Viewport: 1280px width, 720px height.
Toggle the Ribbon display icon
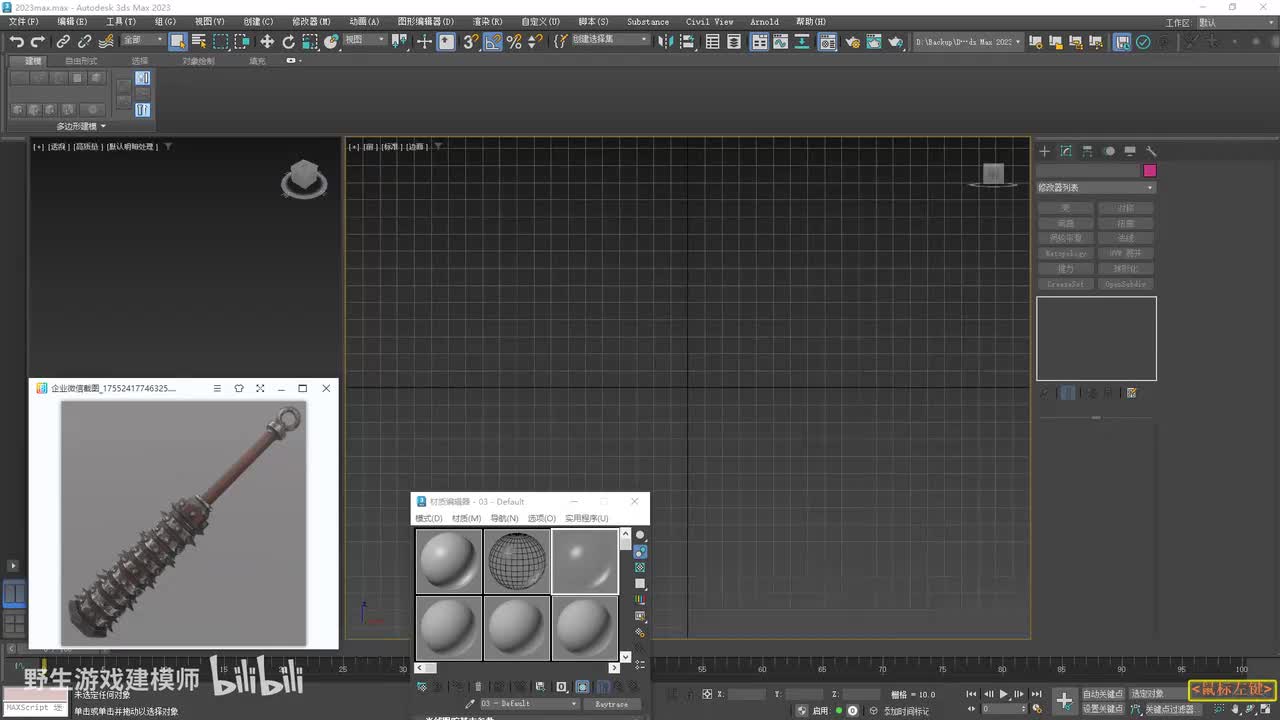tap(760, 42)
